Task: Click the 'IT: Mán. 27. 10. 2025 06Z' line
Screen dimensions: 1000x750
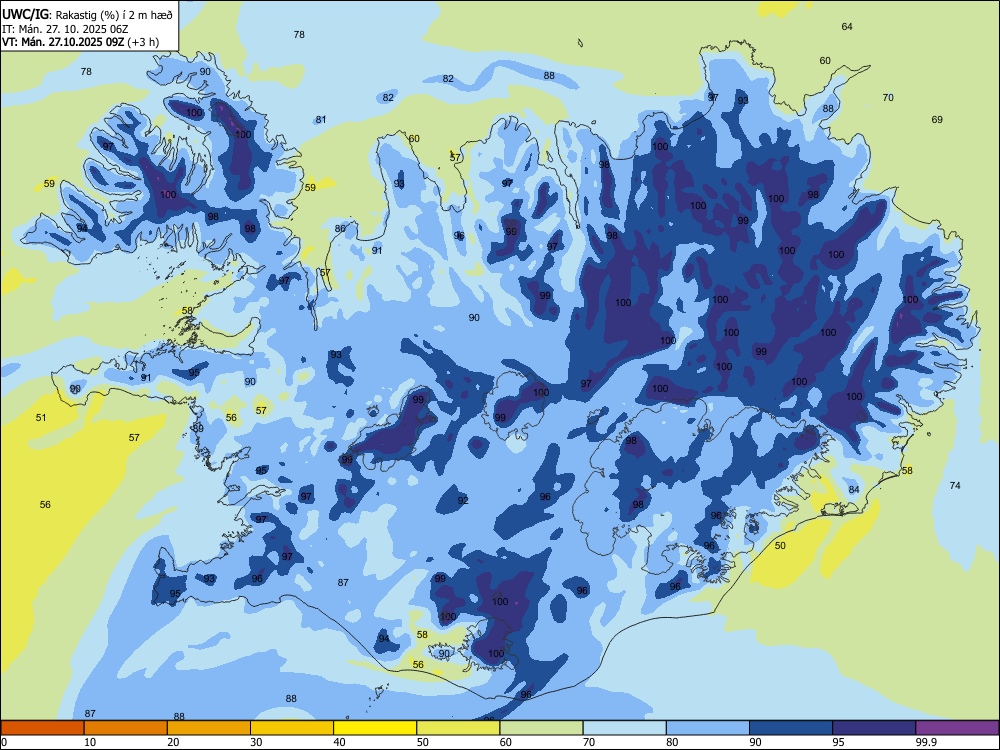Action: tap(65, 29)
